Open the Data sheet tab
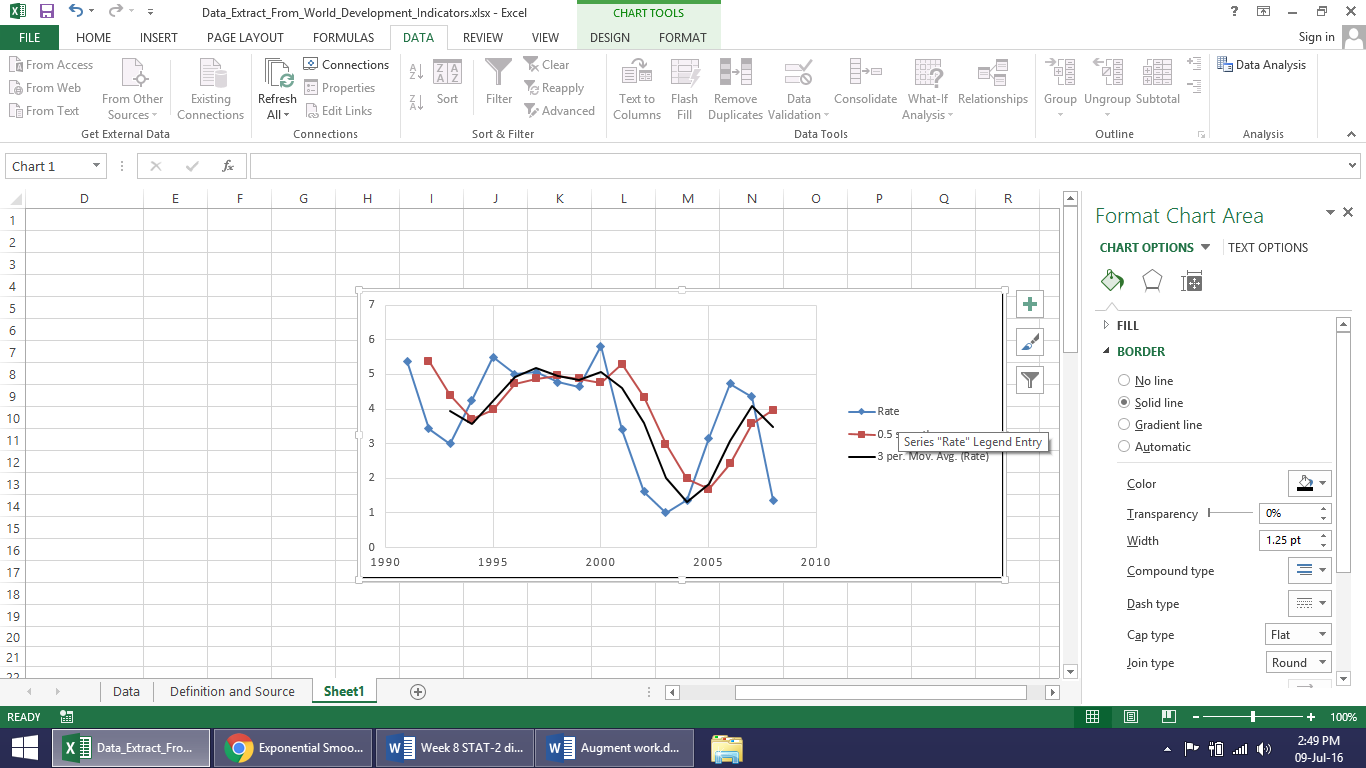The height and width of the screenshot is (768, 1366). click(126, 692)
